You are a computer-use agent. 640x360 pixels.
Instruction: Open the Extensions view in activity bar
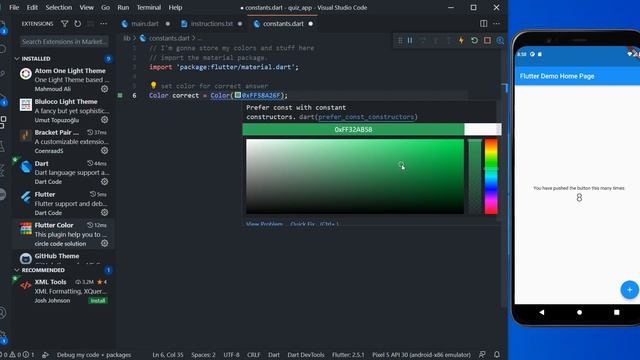coord(3,122)
